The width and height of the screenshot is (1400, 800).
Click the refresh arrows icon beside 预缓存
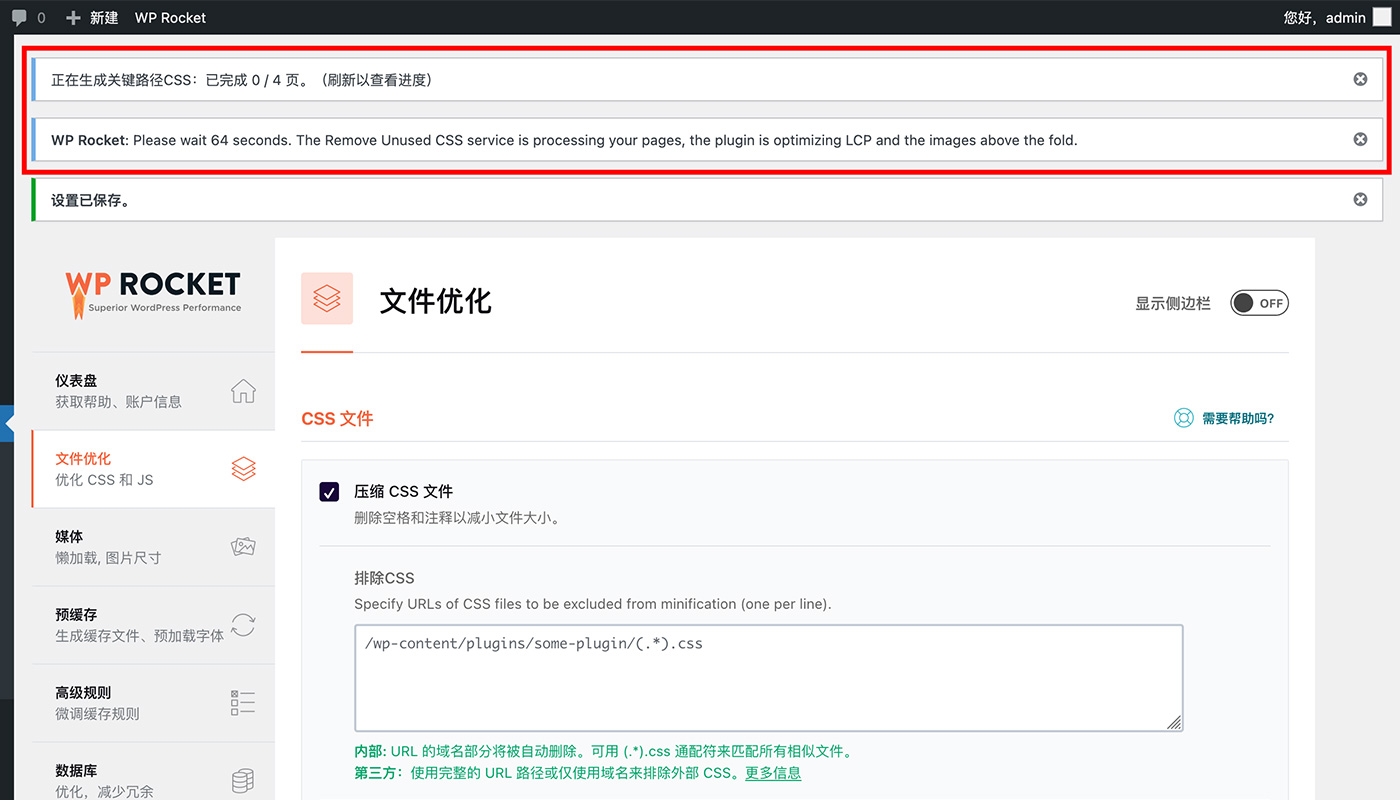coord(243,625)
